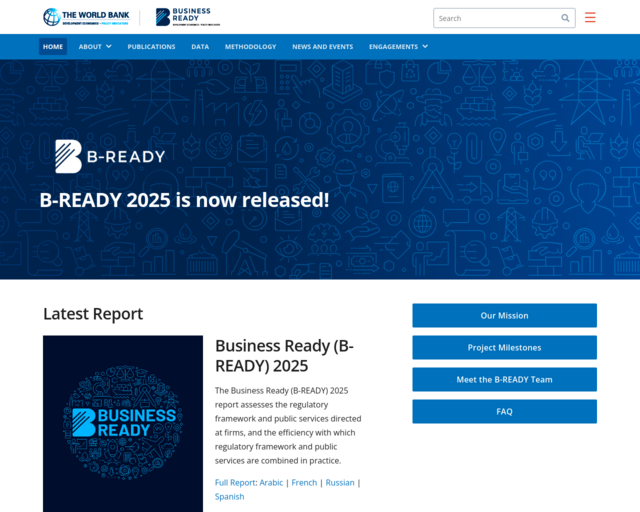Image resolution: width=640 pixels, height=512 pixels.
Task: Click the Business Ready (B-READY) 2025 title
Action: click(x=284, y=356)
